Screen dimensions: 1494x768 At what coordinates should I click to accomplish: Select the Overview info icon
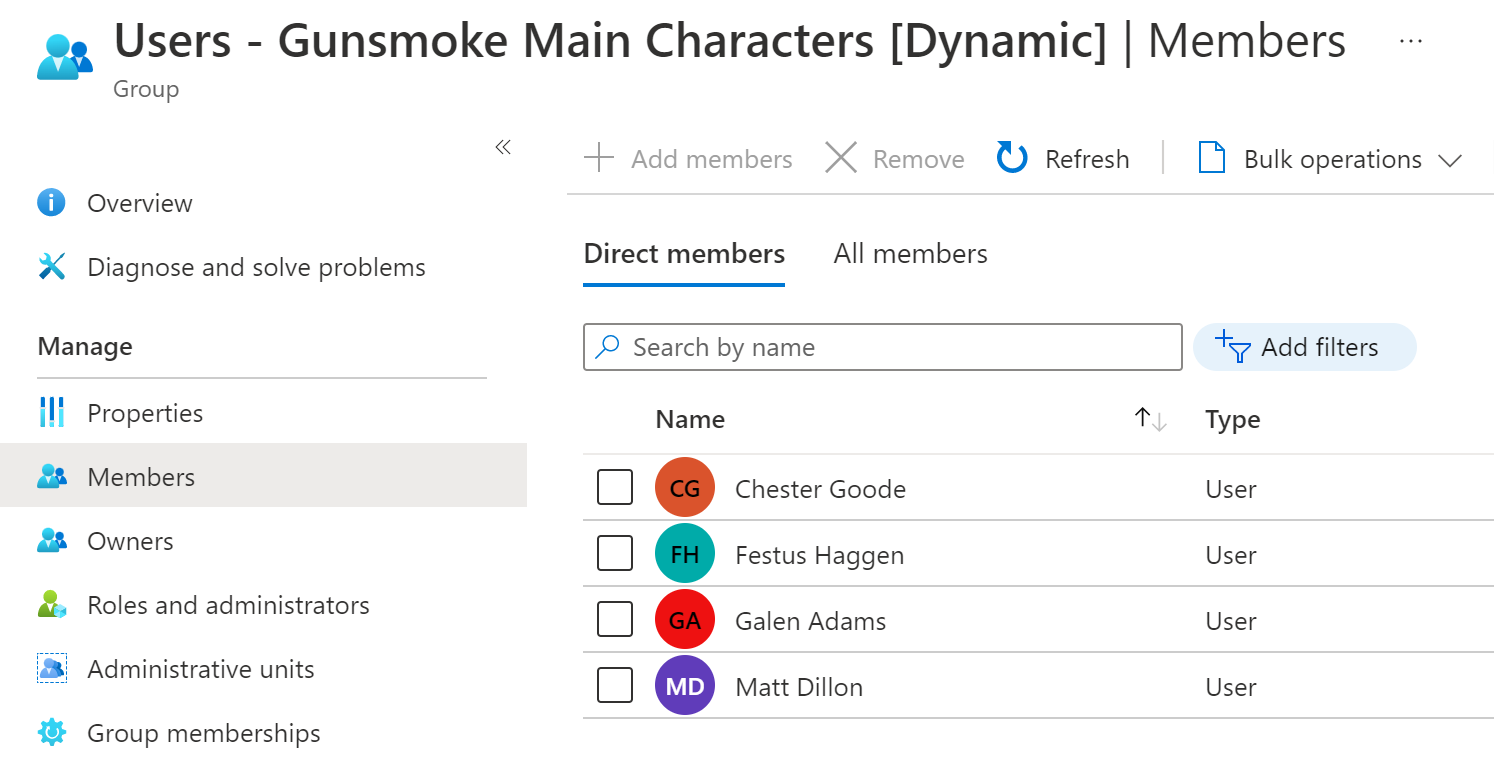(51, 203)
